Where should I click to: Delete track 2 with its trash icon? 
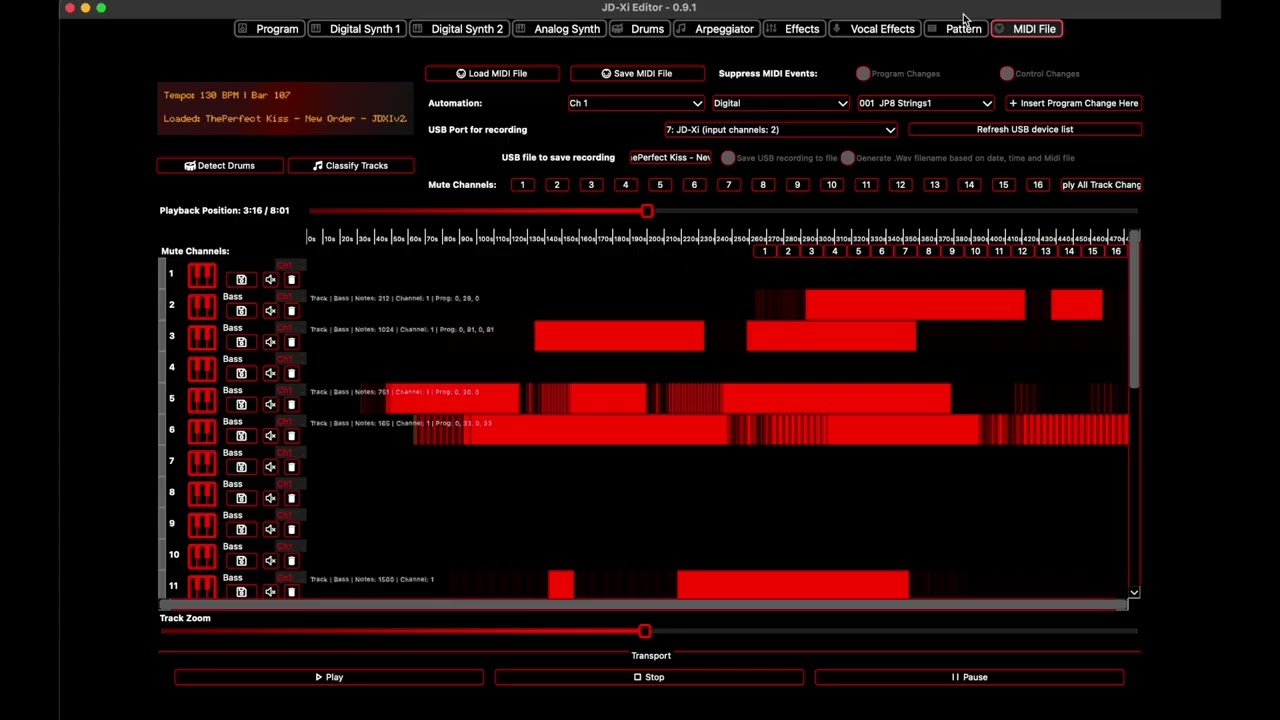click(x=291, y=311)
